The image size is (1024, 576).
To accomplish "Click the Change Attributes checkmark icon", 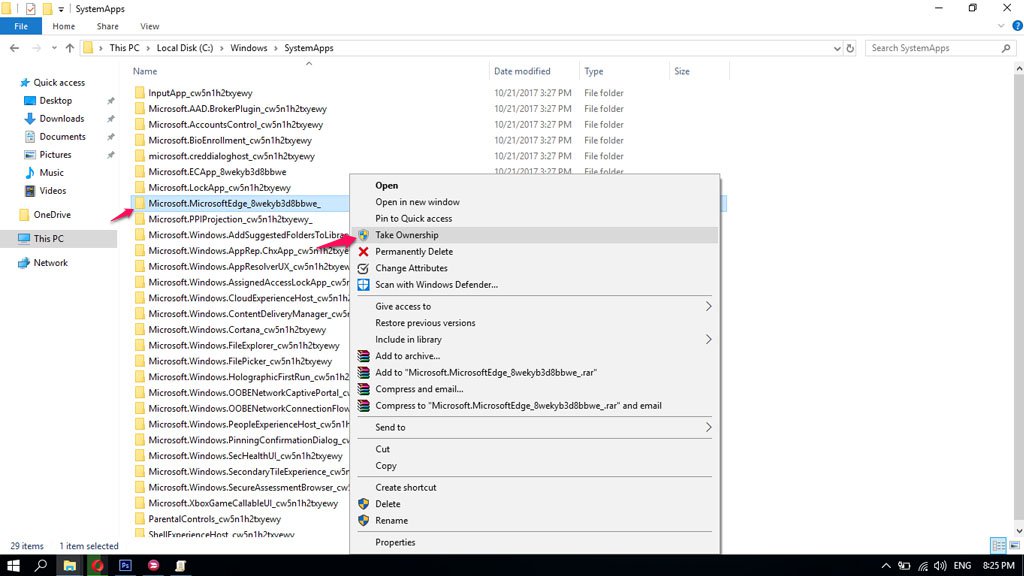I will coord(364,268).
